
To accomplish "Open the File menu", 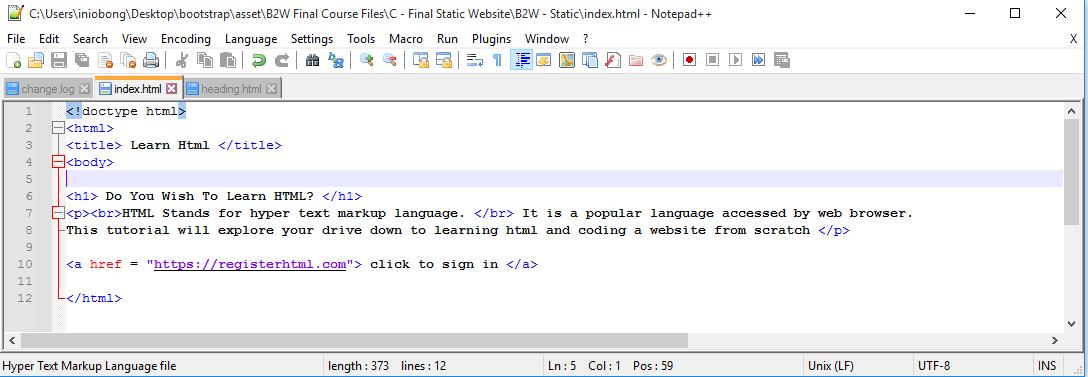I will 16,39.
